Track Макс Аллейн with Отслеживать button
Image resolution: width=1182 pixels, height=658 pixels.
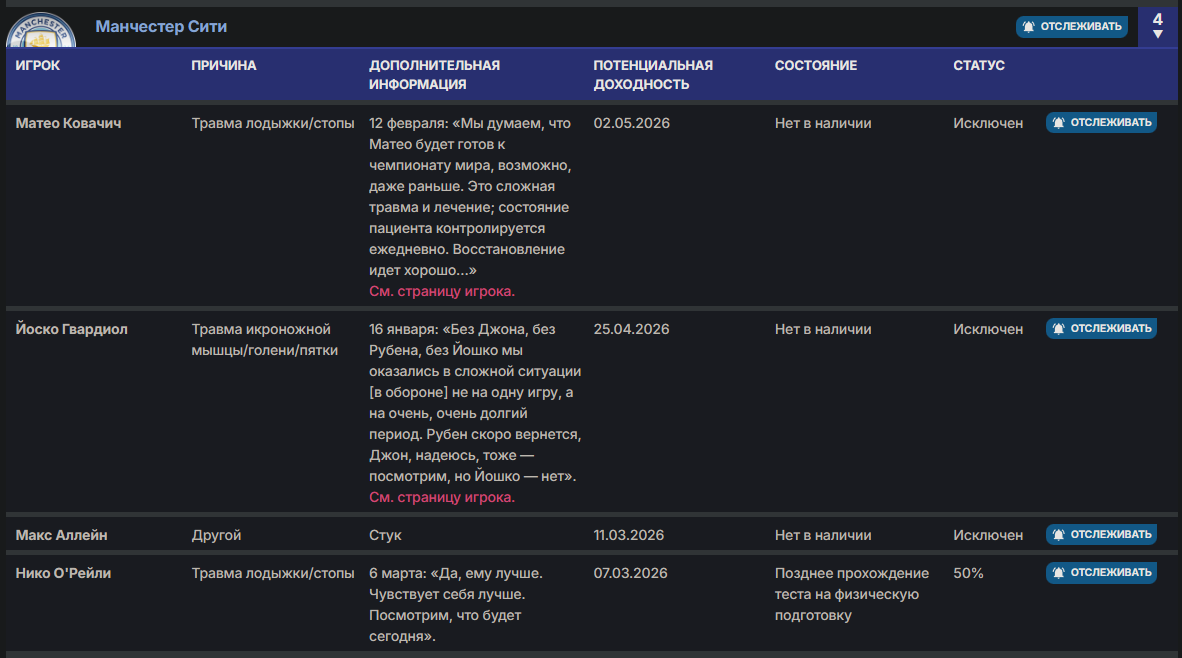[1101, 534]
